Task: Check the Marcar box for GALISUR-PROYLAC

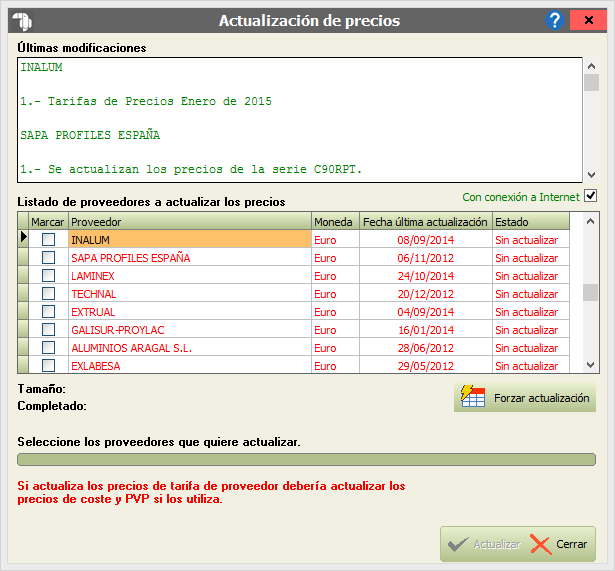Action: tap(48, 330)
